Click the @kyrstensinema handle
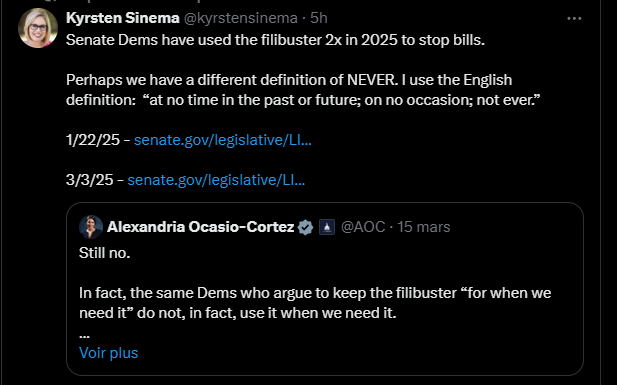Viewport: 617px width, 385px height. click(x=241, y=18)
